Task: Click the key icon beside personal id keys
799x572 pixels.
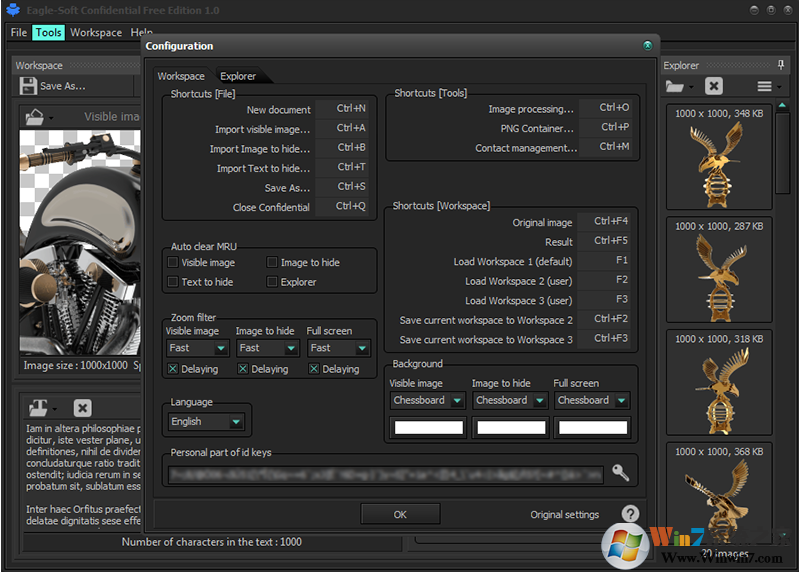Action: pos(621,472)
